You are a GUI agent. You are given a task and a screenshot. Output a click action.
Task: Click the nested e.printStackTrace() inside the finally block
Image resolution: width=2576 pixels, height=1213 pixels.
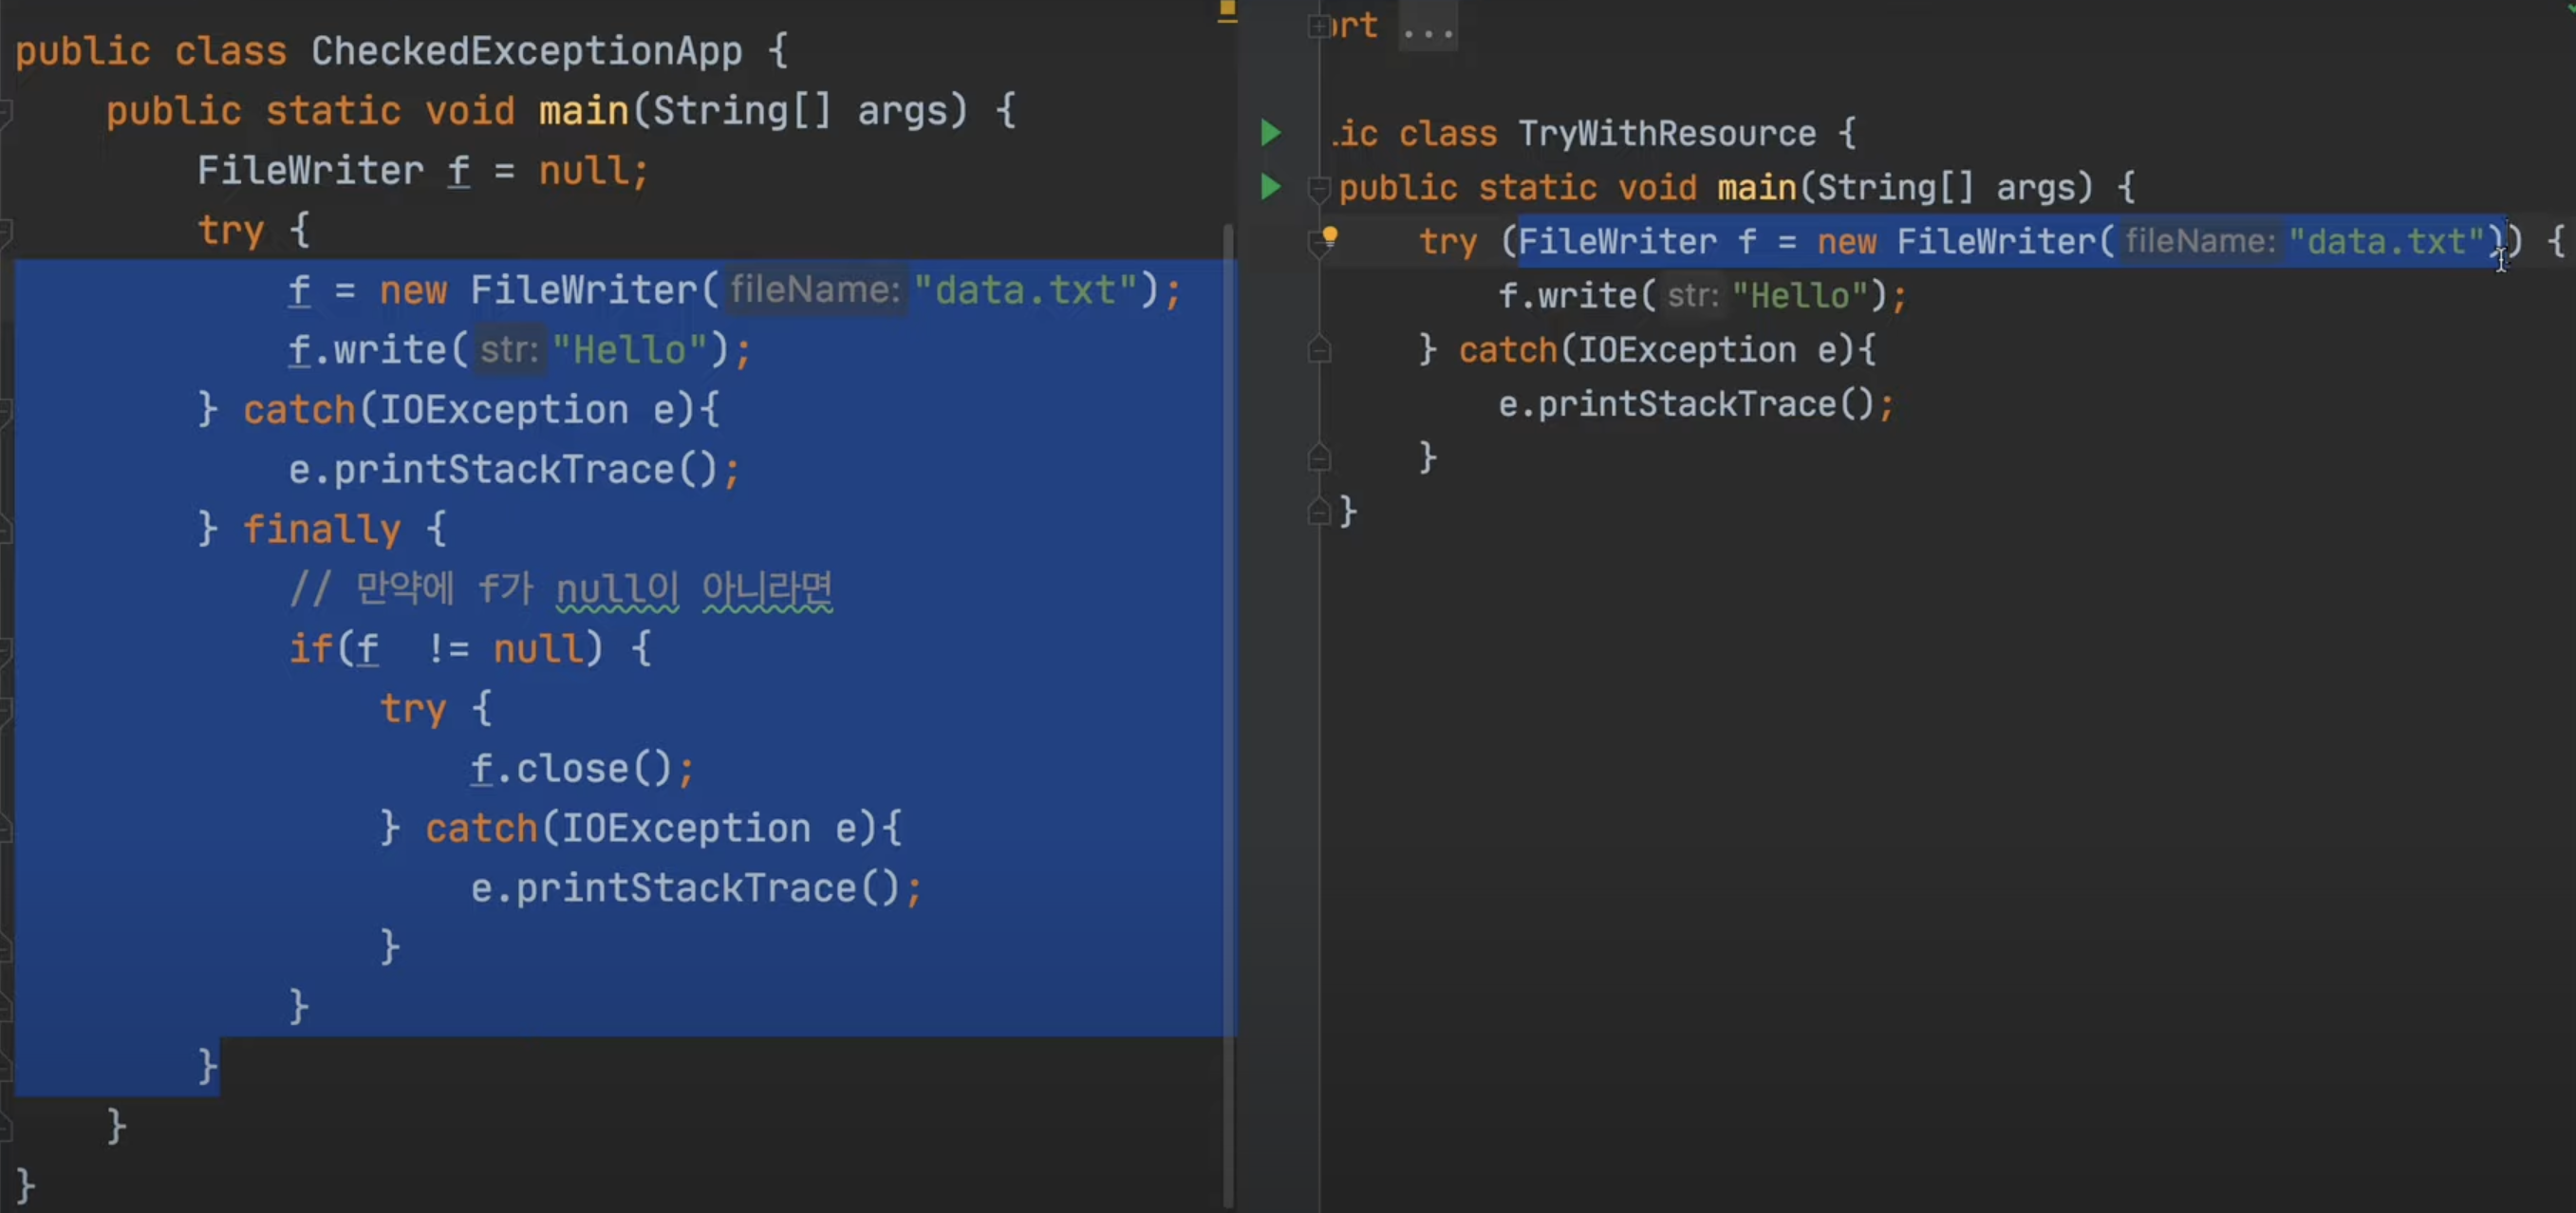pyautogui.click(x=696, y=888)
